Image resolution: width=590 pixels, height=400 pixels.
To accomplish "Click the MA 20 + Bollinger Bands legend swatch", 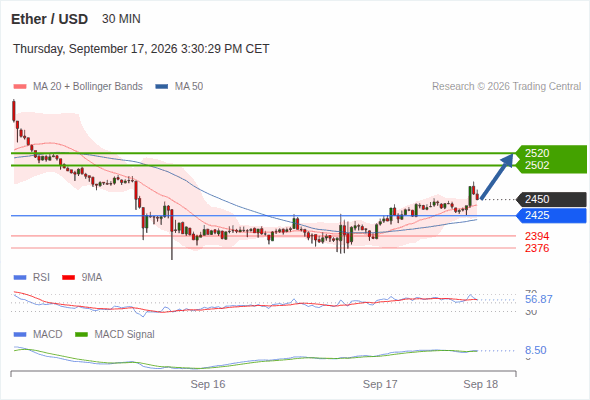I will click(x=20, y=87).
